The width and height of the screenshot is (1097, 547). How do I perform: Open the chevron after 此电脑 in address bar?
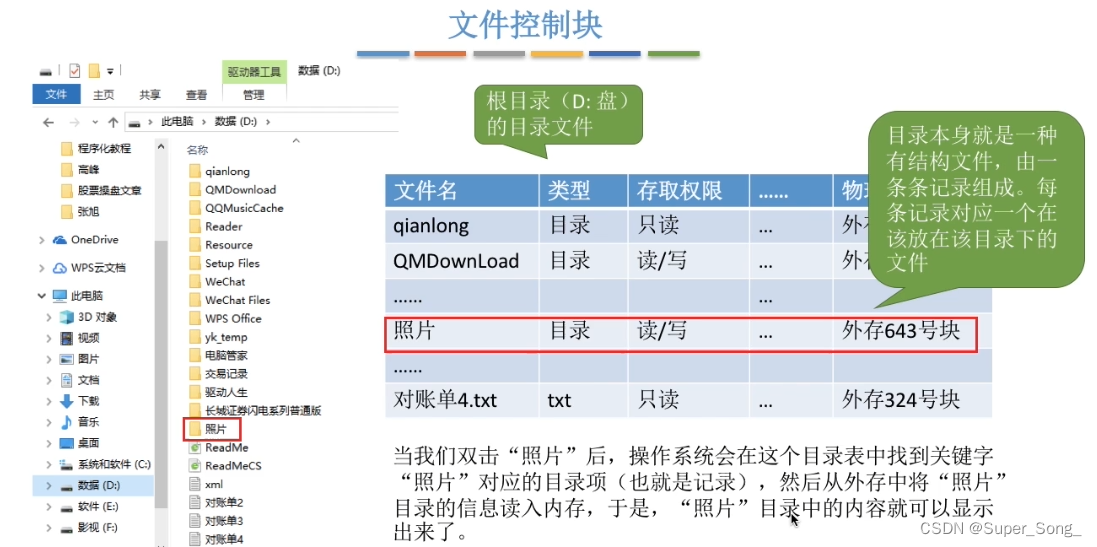tap(204, 122)
